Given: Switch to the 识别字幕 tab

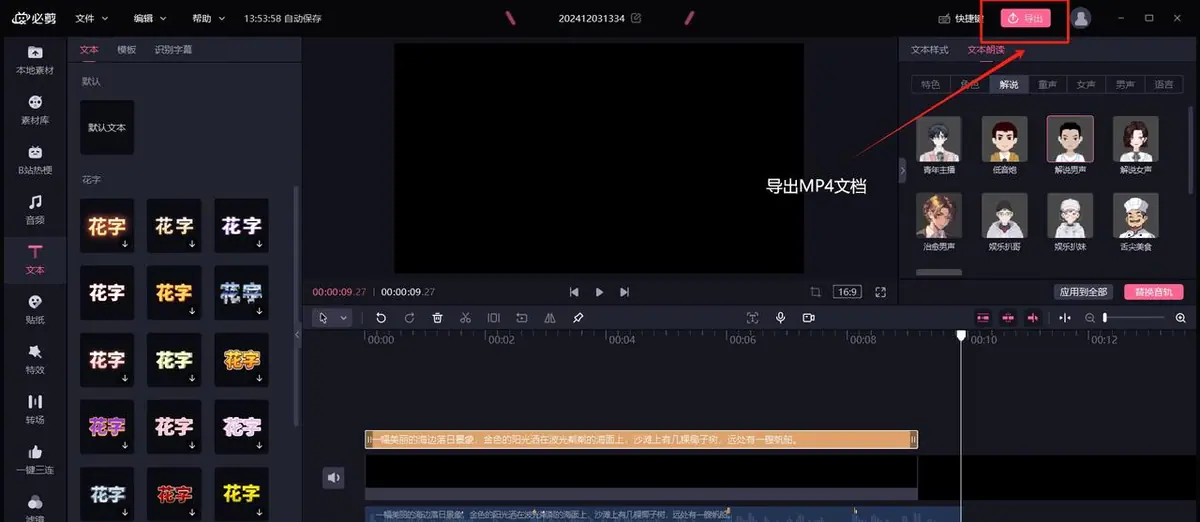Looking at the screenshot, I should coord(173,49).
